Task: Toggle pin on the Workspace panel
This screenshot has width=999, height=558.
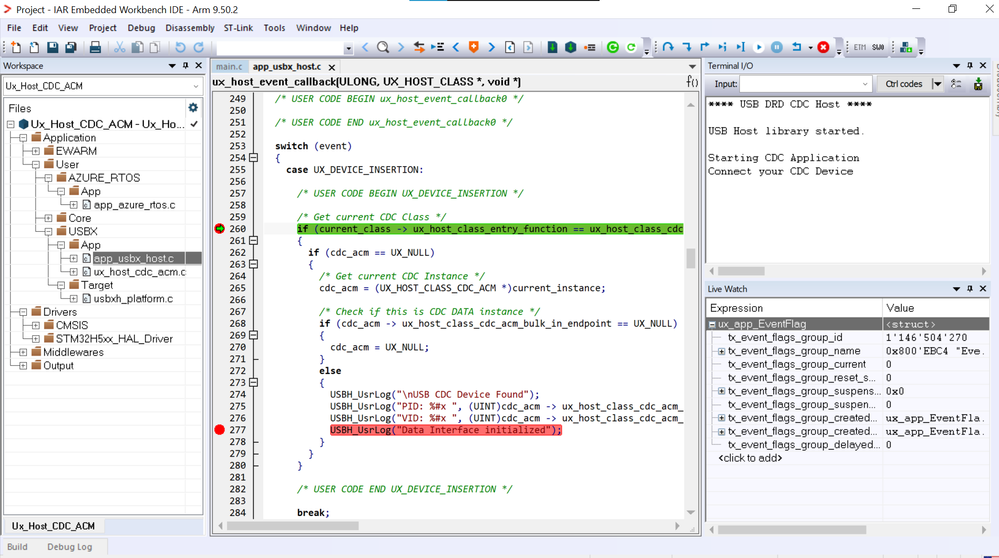Action: pos(185,66)
